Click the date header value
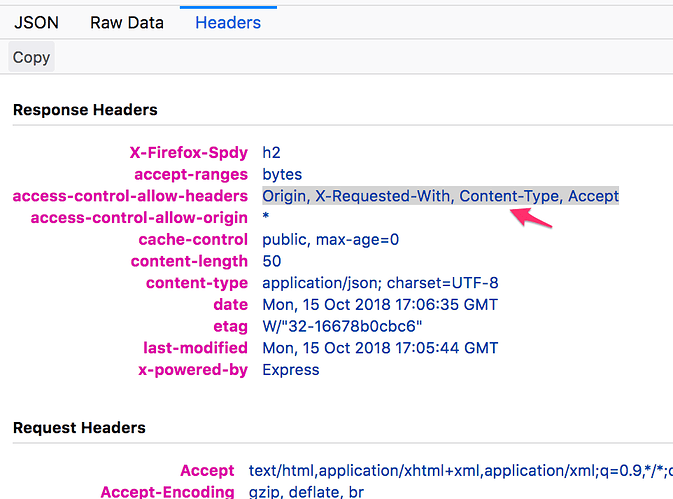 (379, 304)
